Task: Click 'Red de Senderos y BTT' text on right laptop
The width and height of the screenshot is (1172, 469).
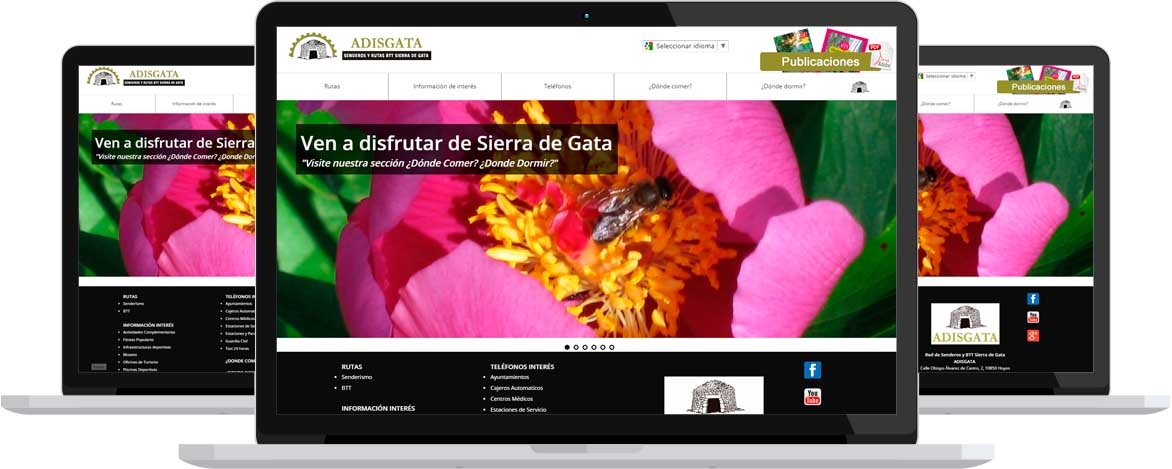Action: click(965, 354)
